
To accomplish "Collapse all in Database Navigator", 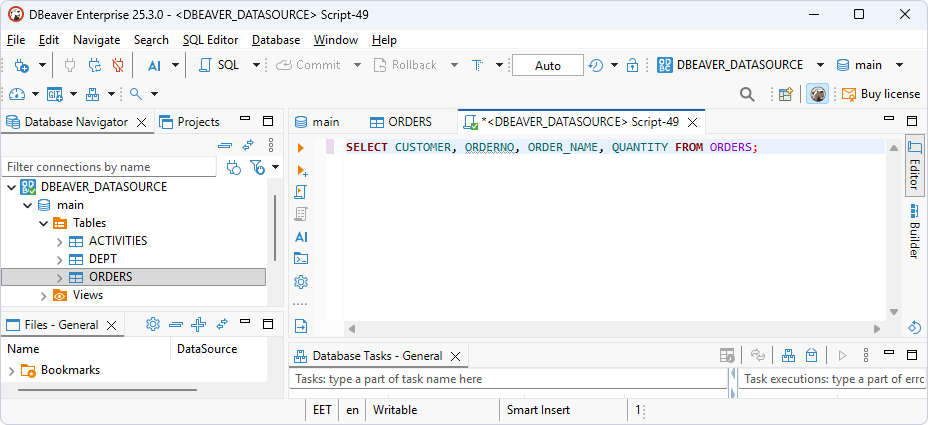I will 225,144.
